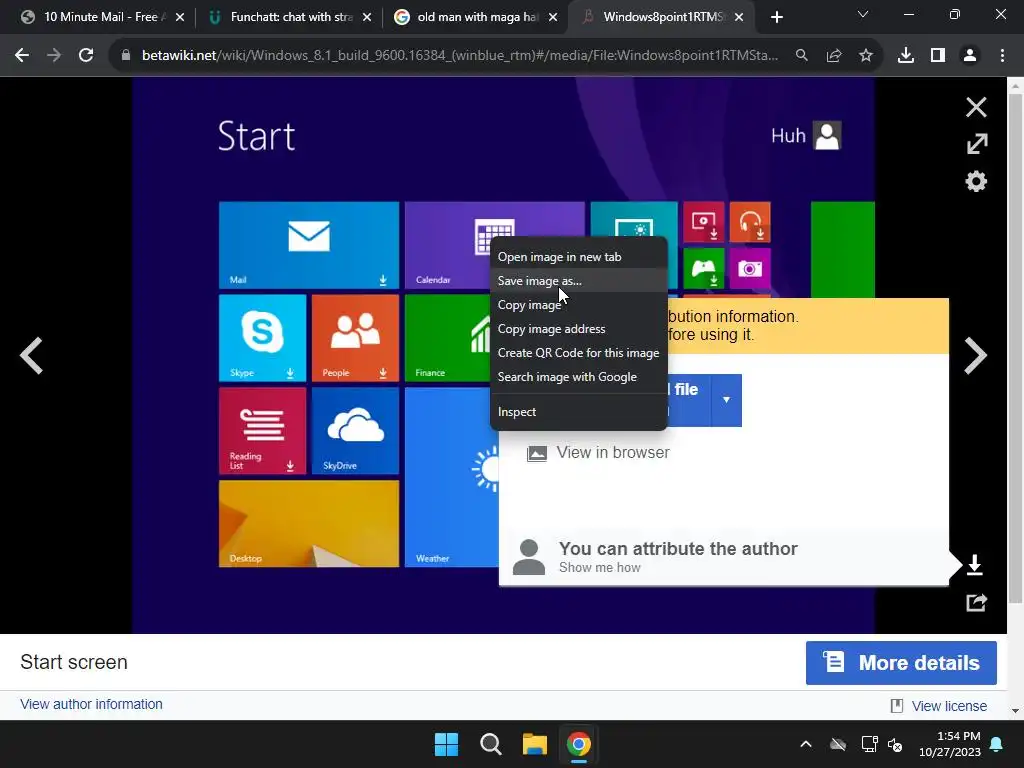Select Copy image address
This screenshot has width=1024, height=768.
point(579,329)
